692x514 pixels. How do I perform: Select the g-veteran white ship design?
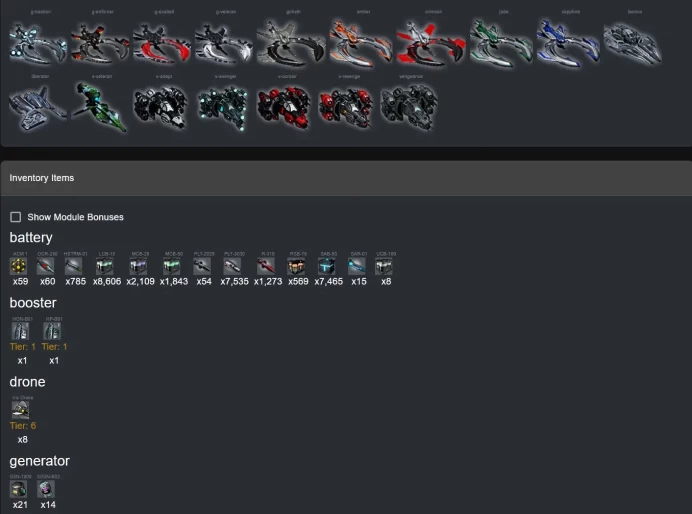click(x=223, y=44)
